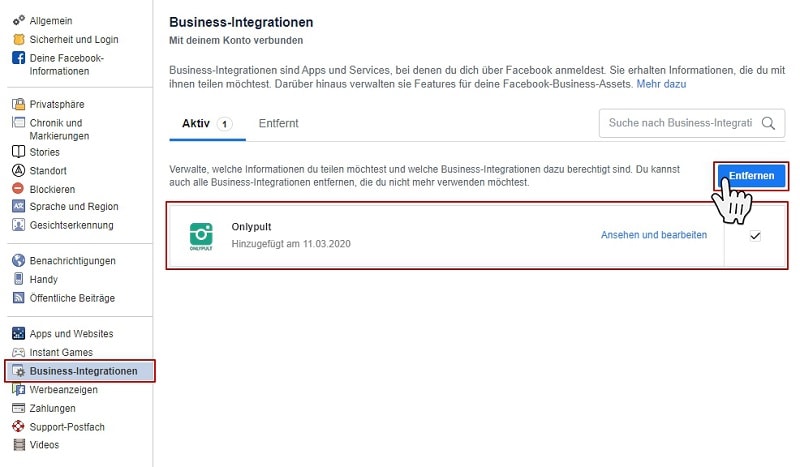Click the Zahlungen credit card icon
800x467 pixels.
tap(17, 408)
